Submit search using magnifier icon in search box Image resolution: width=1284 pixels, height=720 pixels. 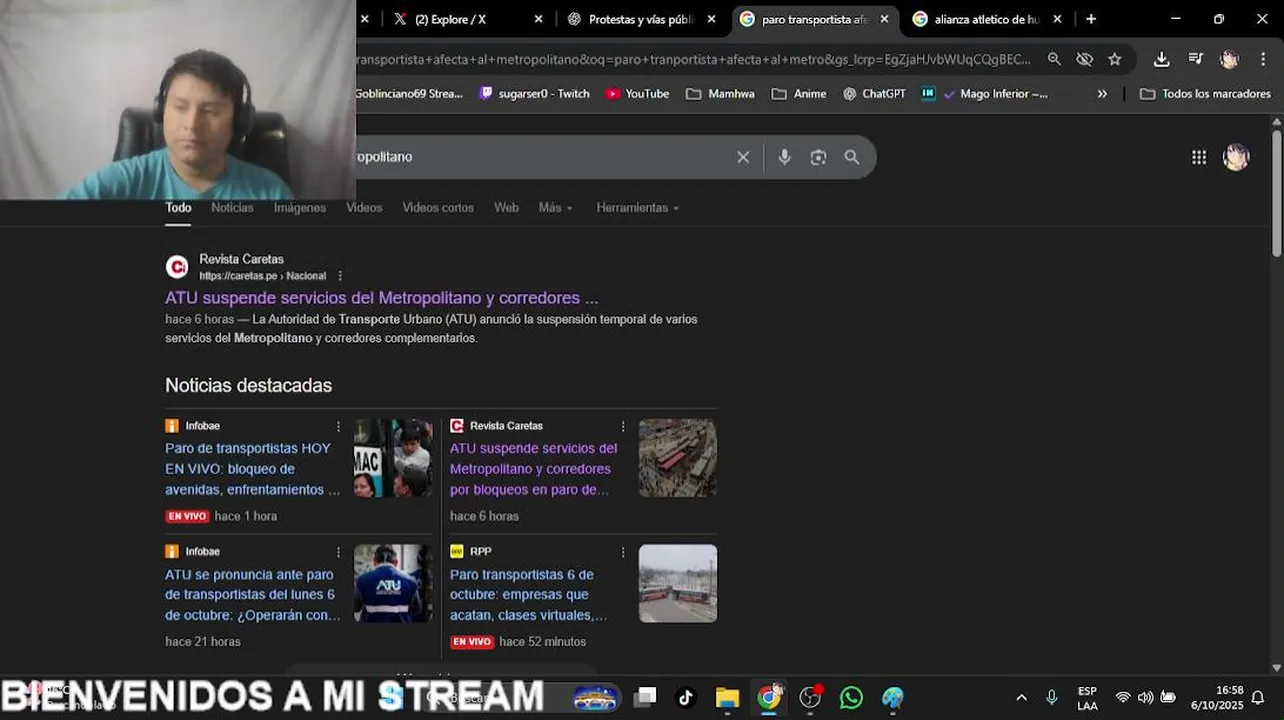[852, 157]
